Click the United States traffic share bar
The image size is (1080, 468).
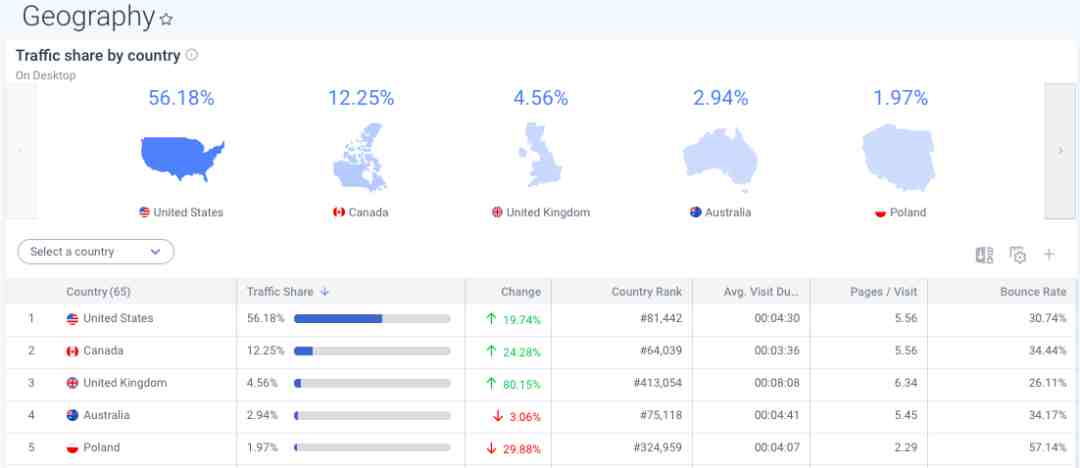point(371,319)
